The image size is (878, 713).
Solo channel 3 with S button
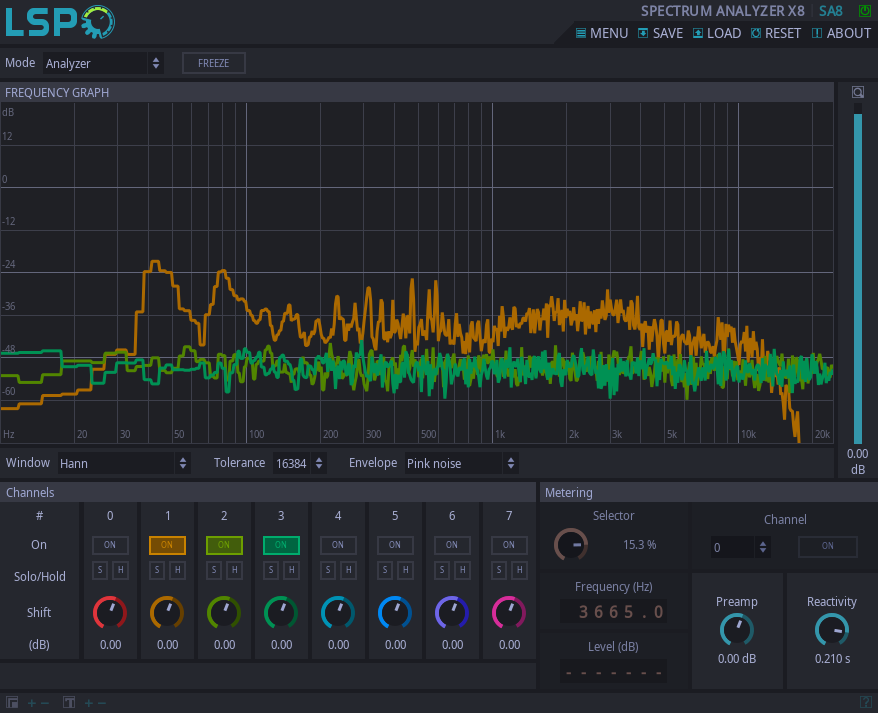click(271, 570)
